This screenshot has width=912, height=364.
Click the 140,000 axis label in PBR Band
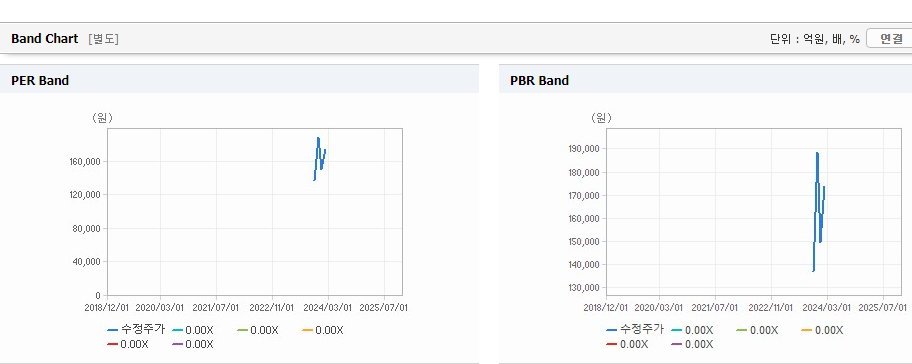pos(584,265)
